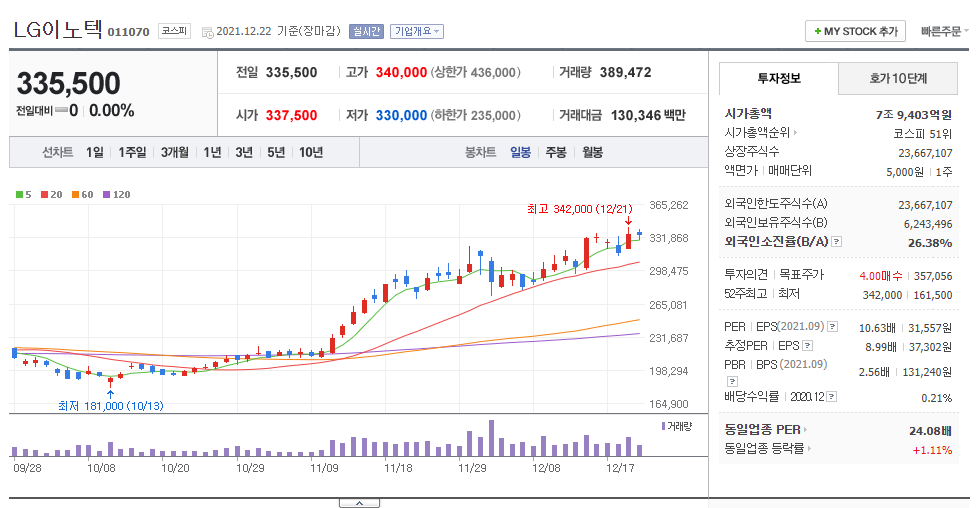Select the 월봉 monthly candle chart
979x508 pixels.
pyautogui.click(x=593, y=152)
